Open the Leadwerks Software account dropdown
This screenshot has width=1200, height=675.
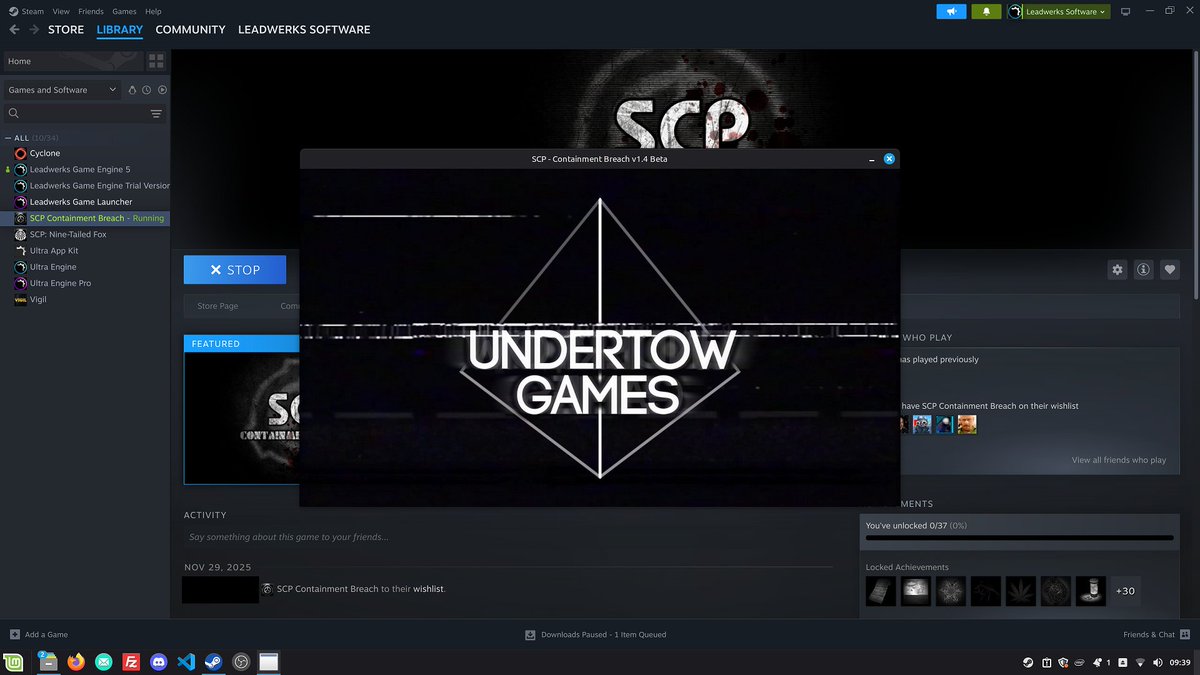click(1058, 11)
